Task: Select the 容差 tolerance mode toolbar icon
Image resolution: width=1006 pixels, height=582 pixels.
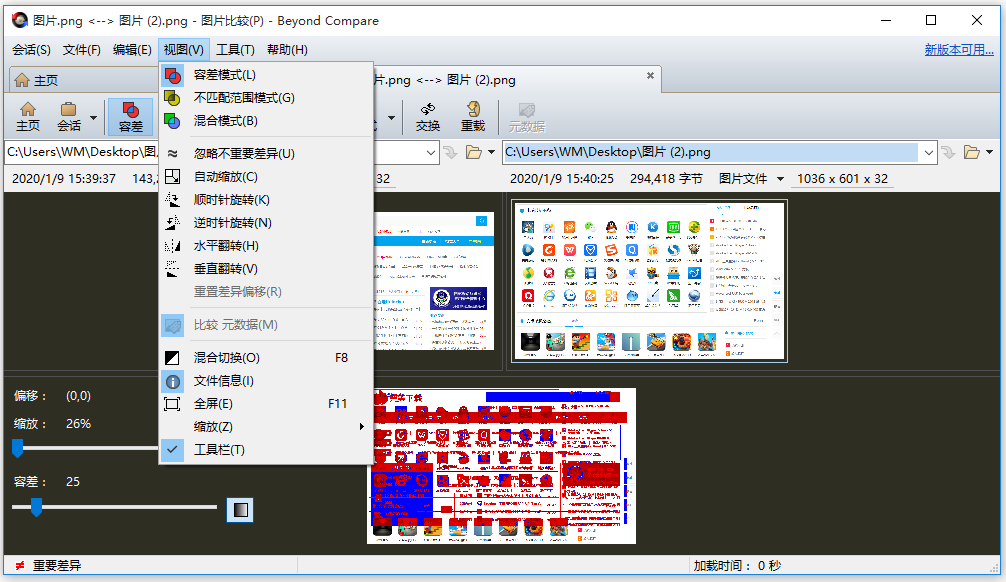Action: coord(130,116)
